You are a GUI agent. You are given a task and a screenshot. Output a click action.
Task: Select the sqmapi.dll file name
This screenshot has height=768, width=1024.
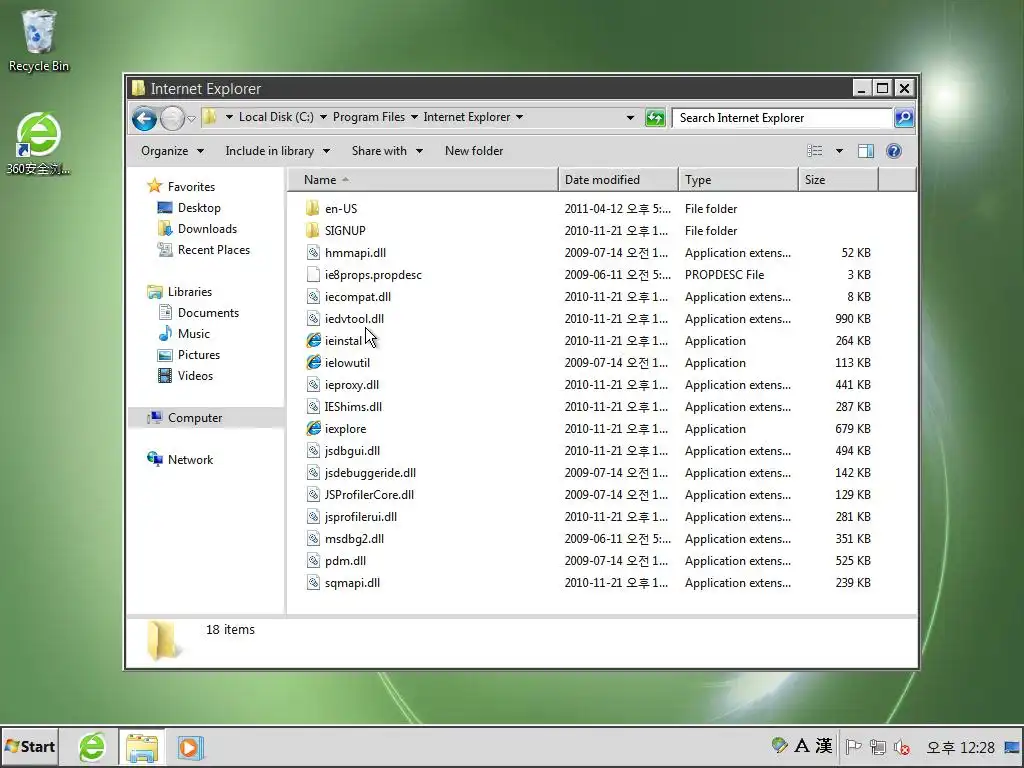[353, 583]
